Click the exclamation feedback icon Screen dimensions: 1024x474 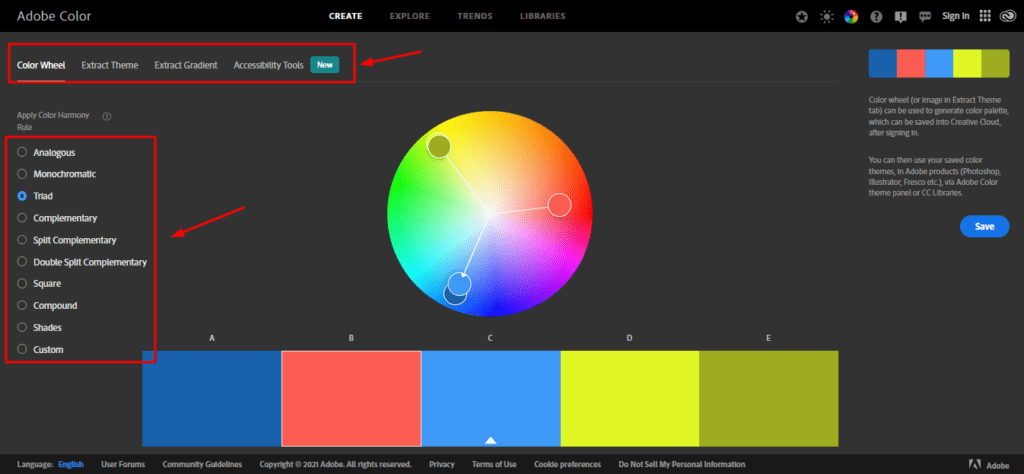click(x=901, y=16)
